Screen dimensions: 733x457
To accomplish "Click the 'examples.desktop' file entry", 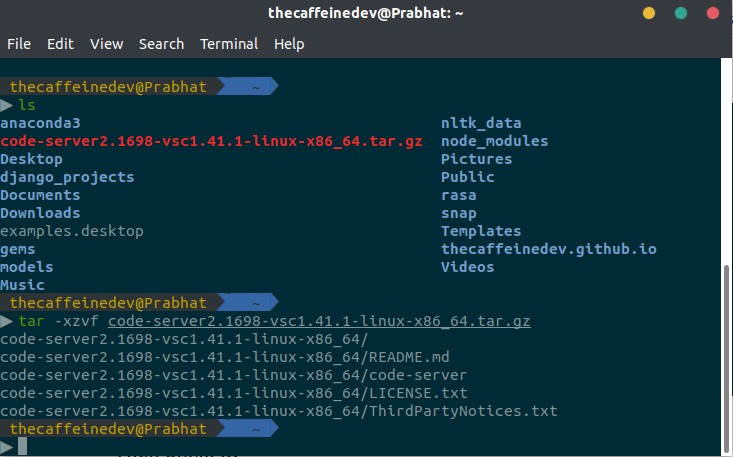I will 72,231.
